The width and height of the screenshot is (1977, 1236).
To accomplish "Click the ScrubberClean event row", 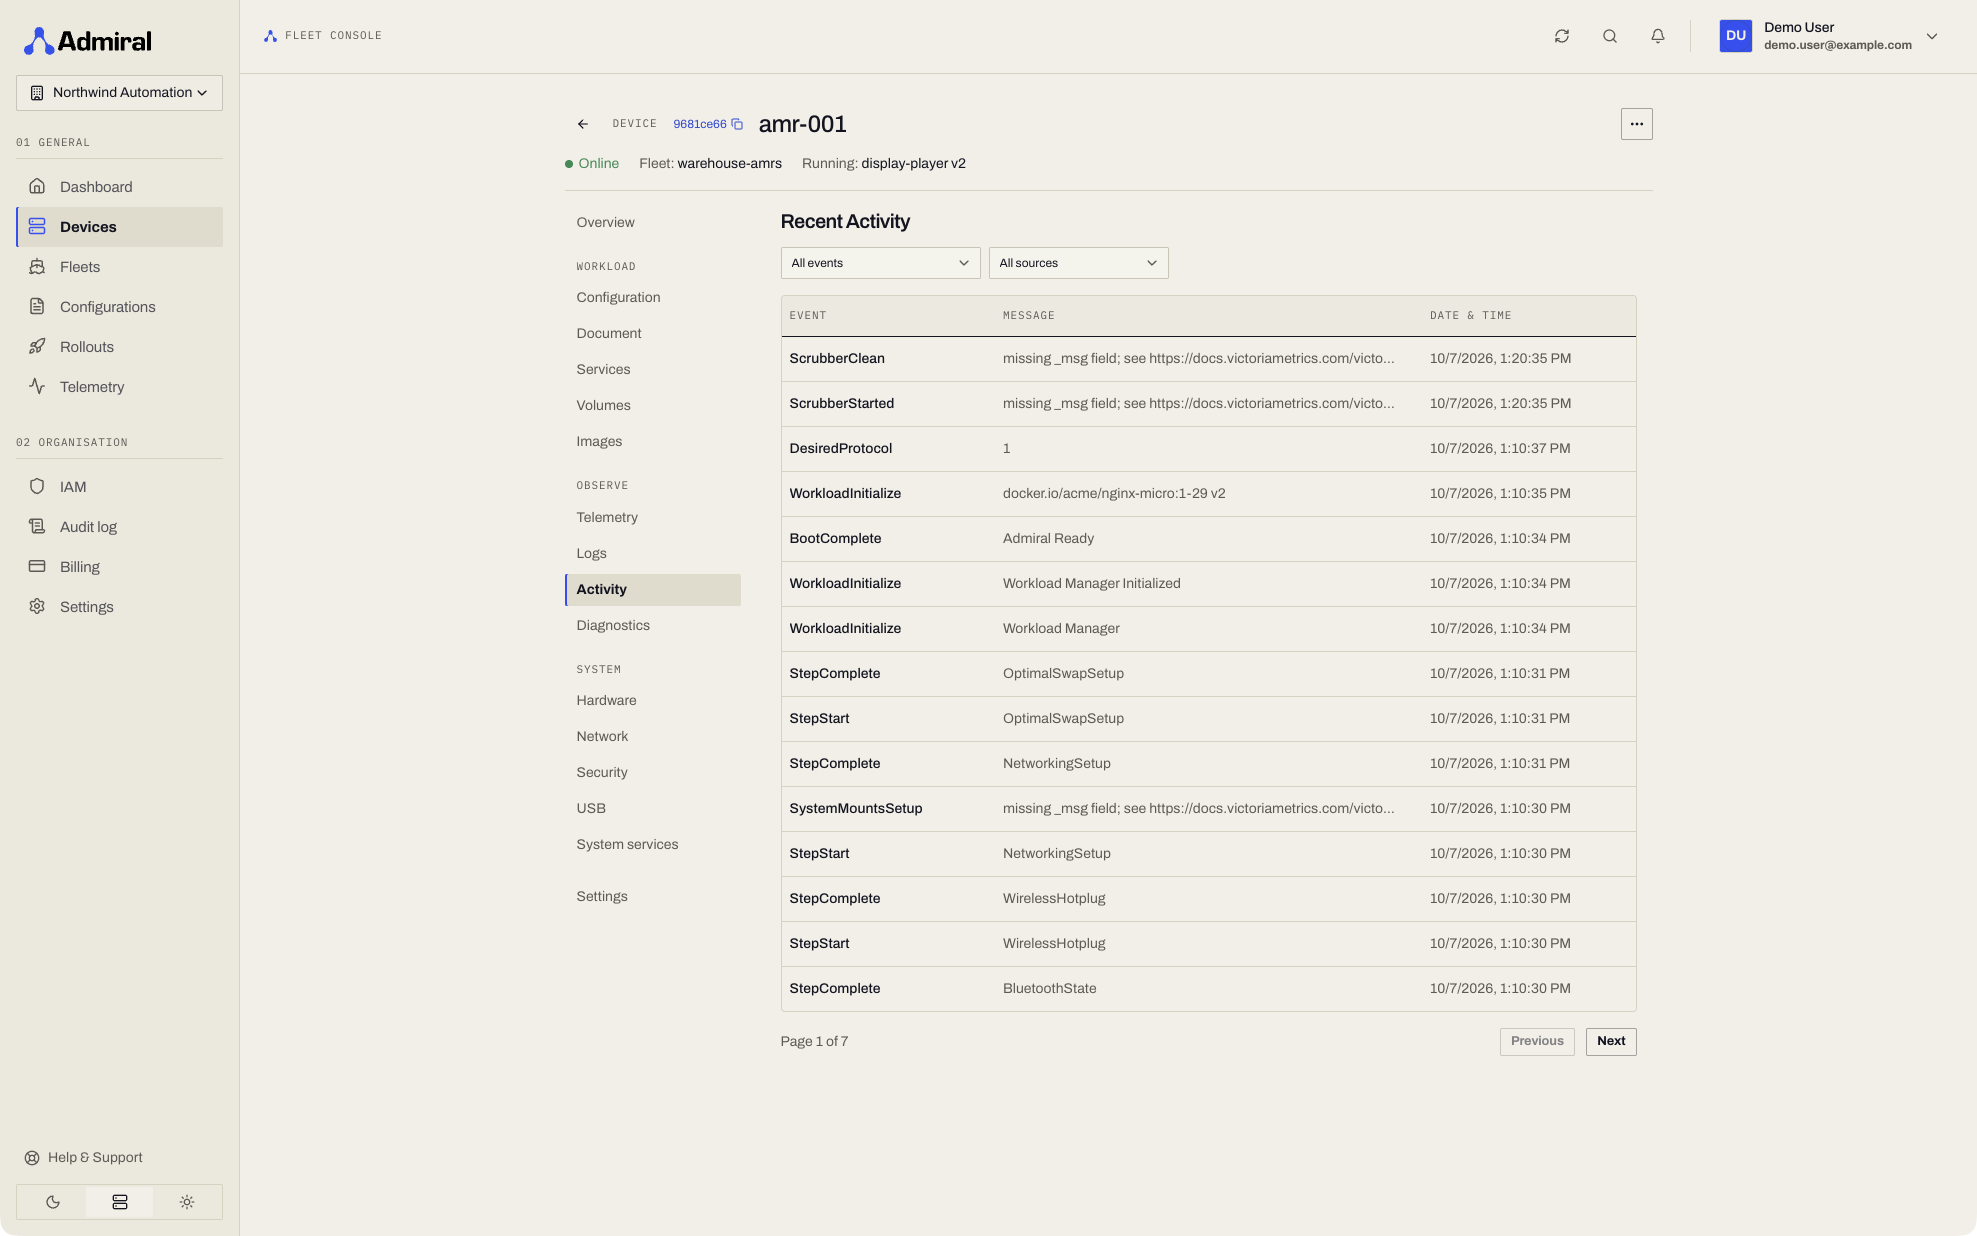I will coord(1208,359).
